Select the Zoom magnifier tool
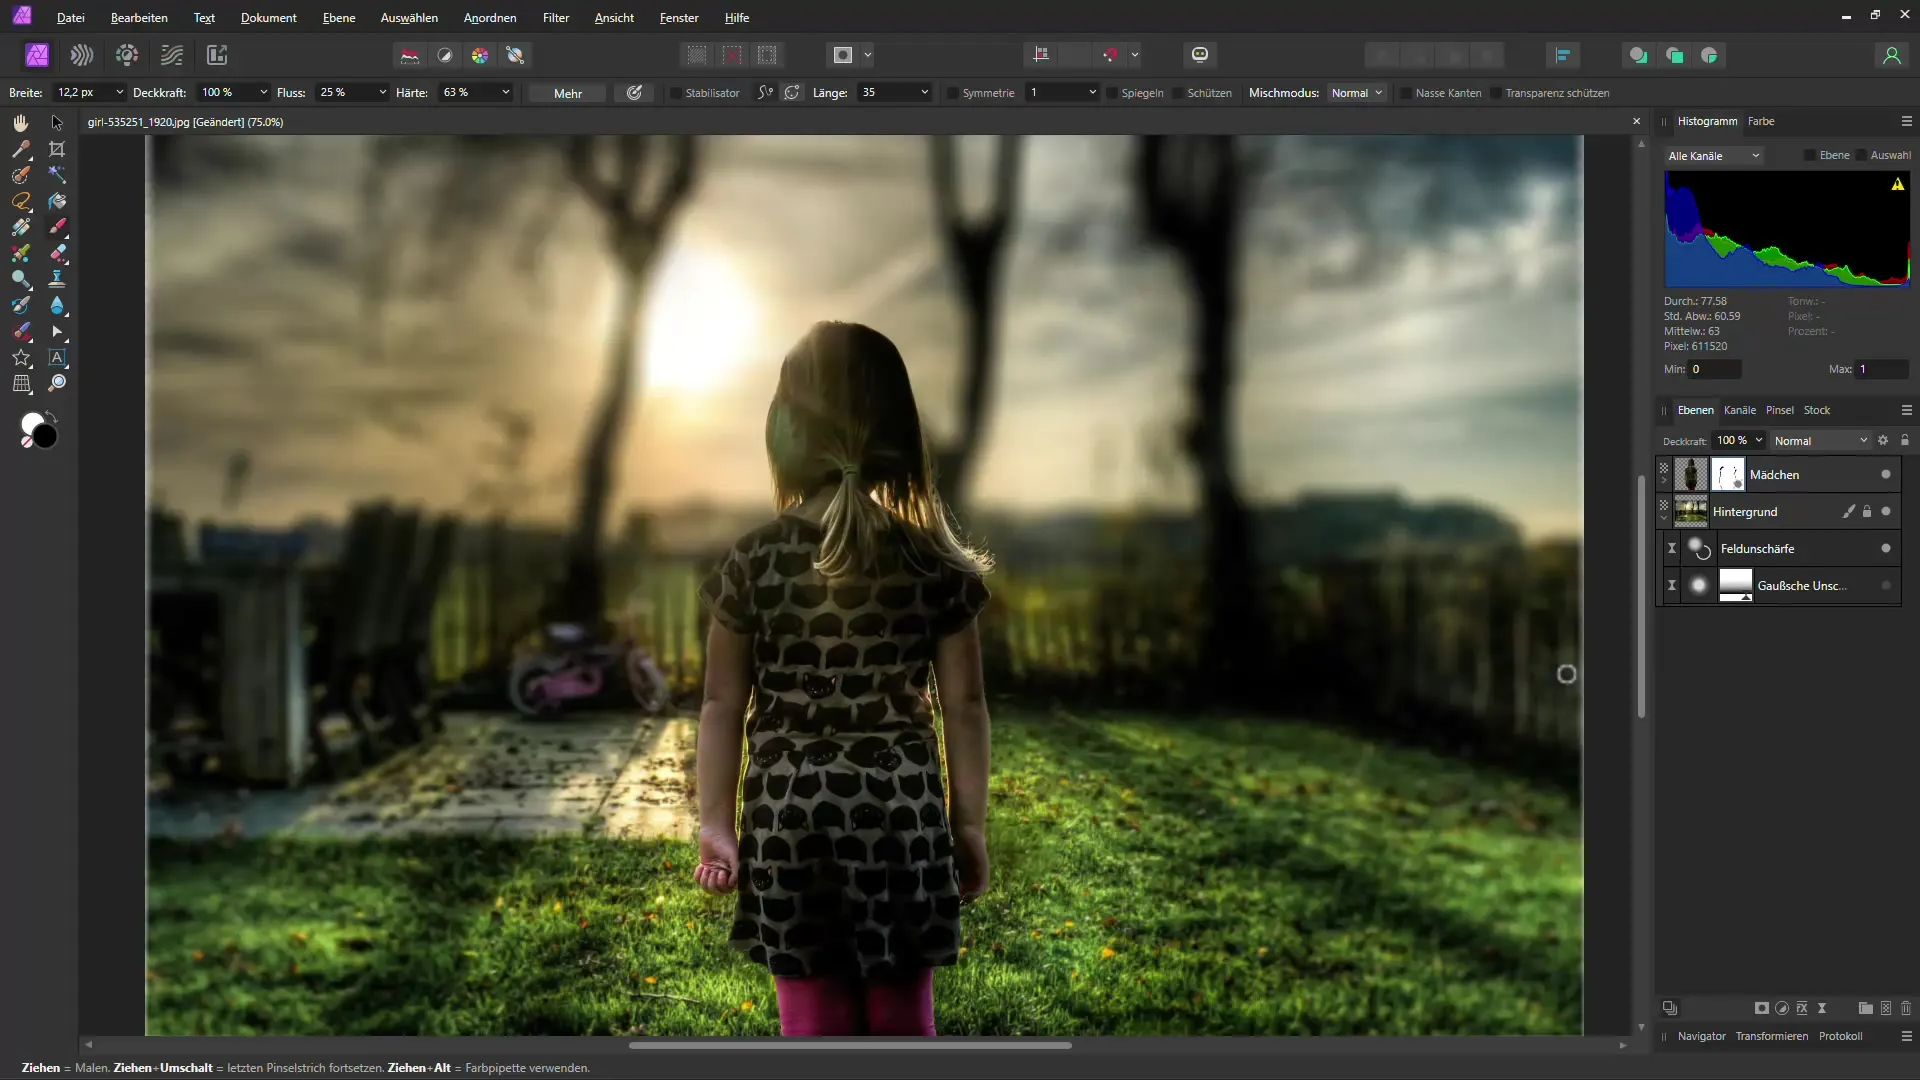The width and height of the screenshot is (1920, 1080). [x=57, y=383]
